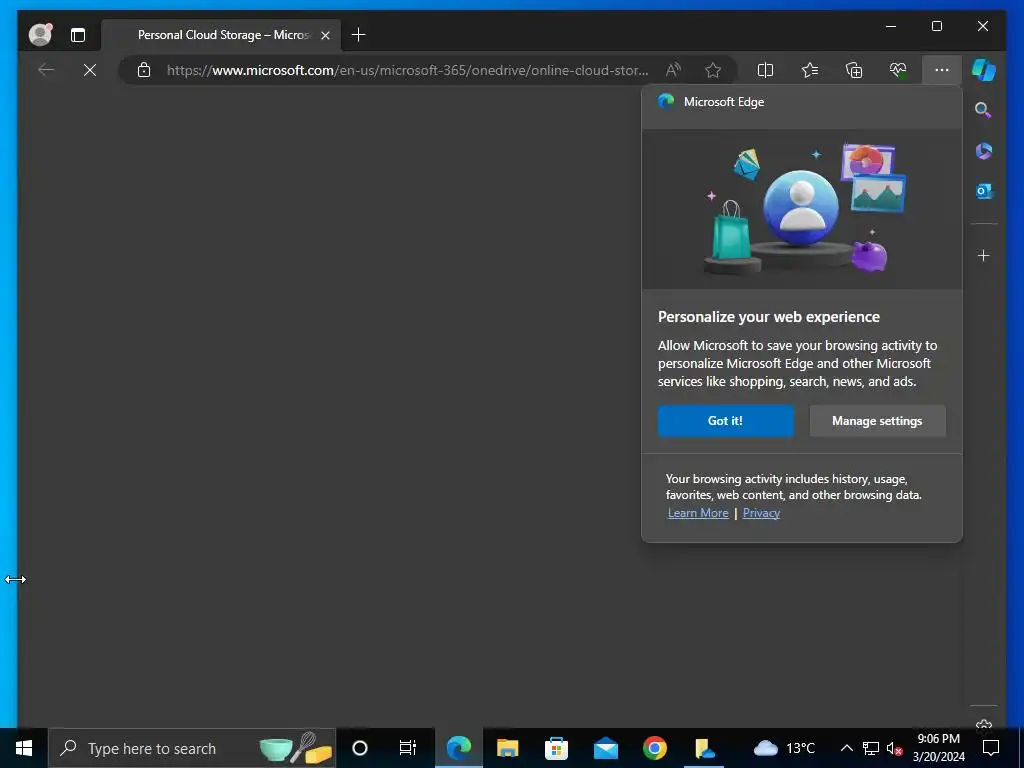Viewport: 1024px width, 768px height.
Task: View site information lock icon
Action: point(144,70)
